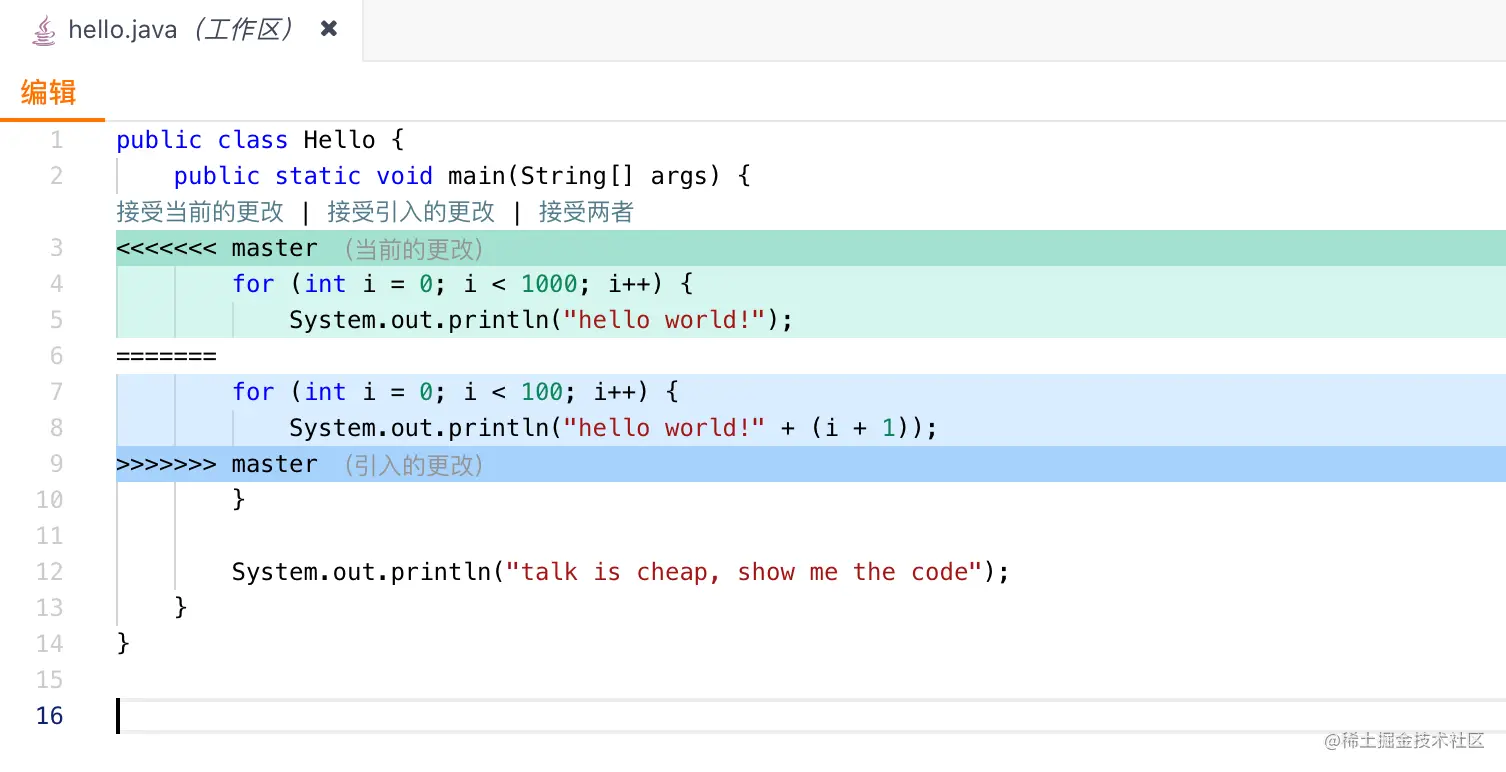Click the <<<<<<< master conflict marker line

811,248
